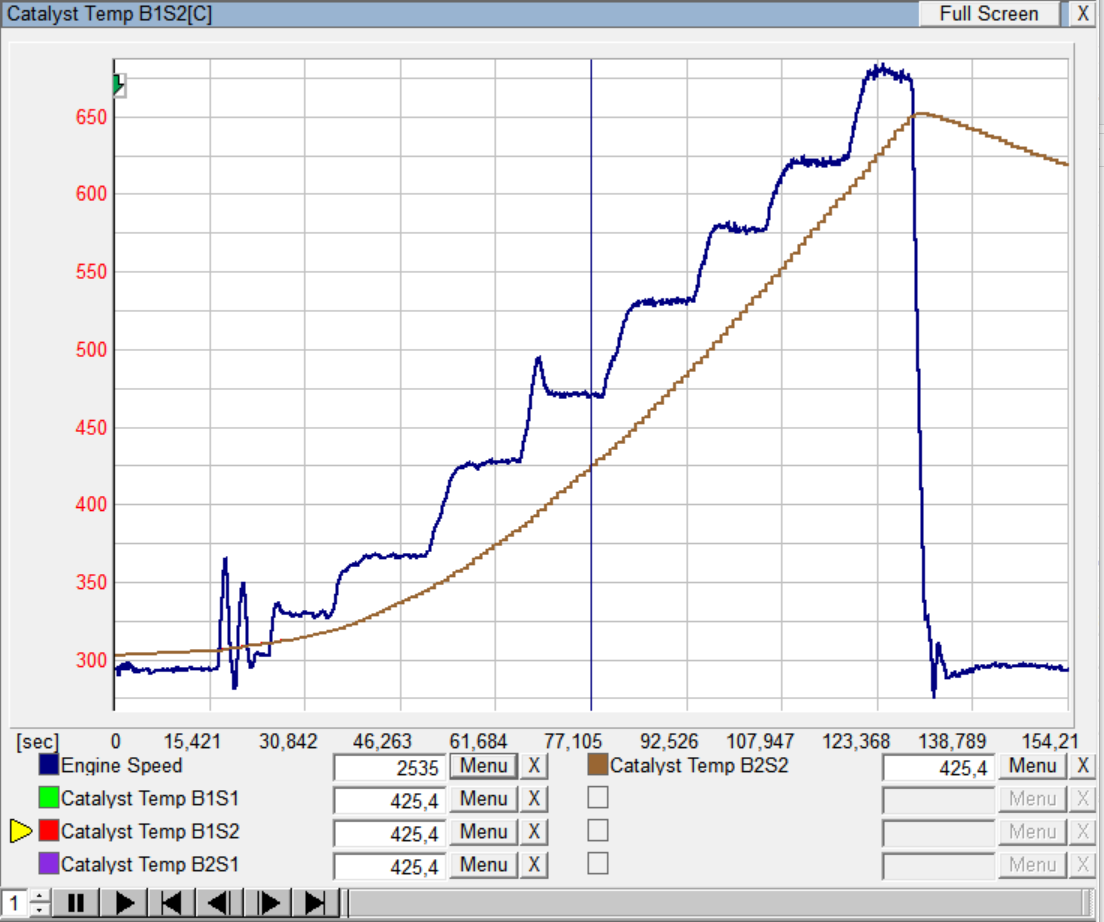Screen dimensions: 1104x922
Task: Jump to the first recorded frame
Action: (172, 904)
